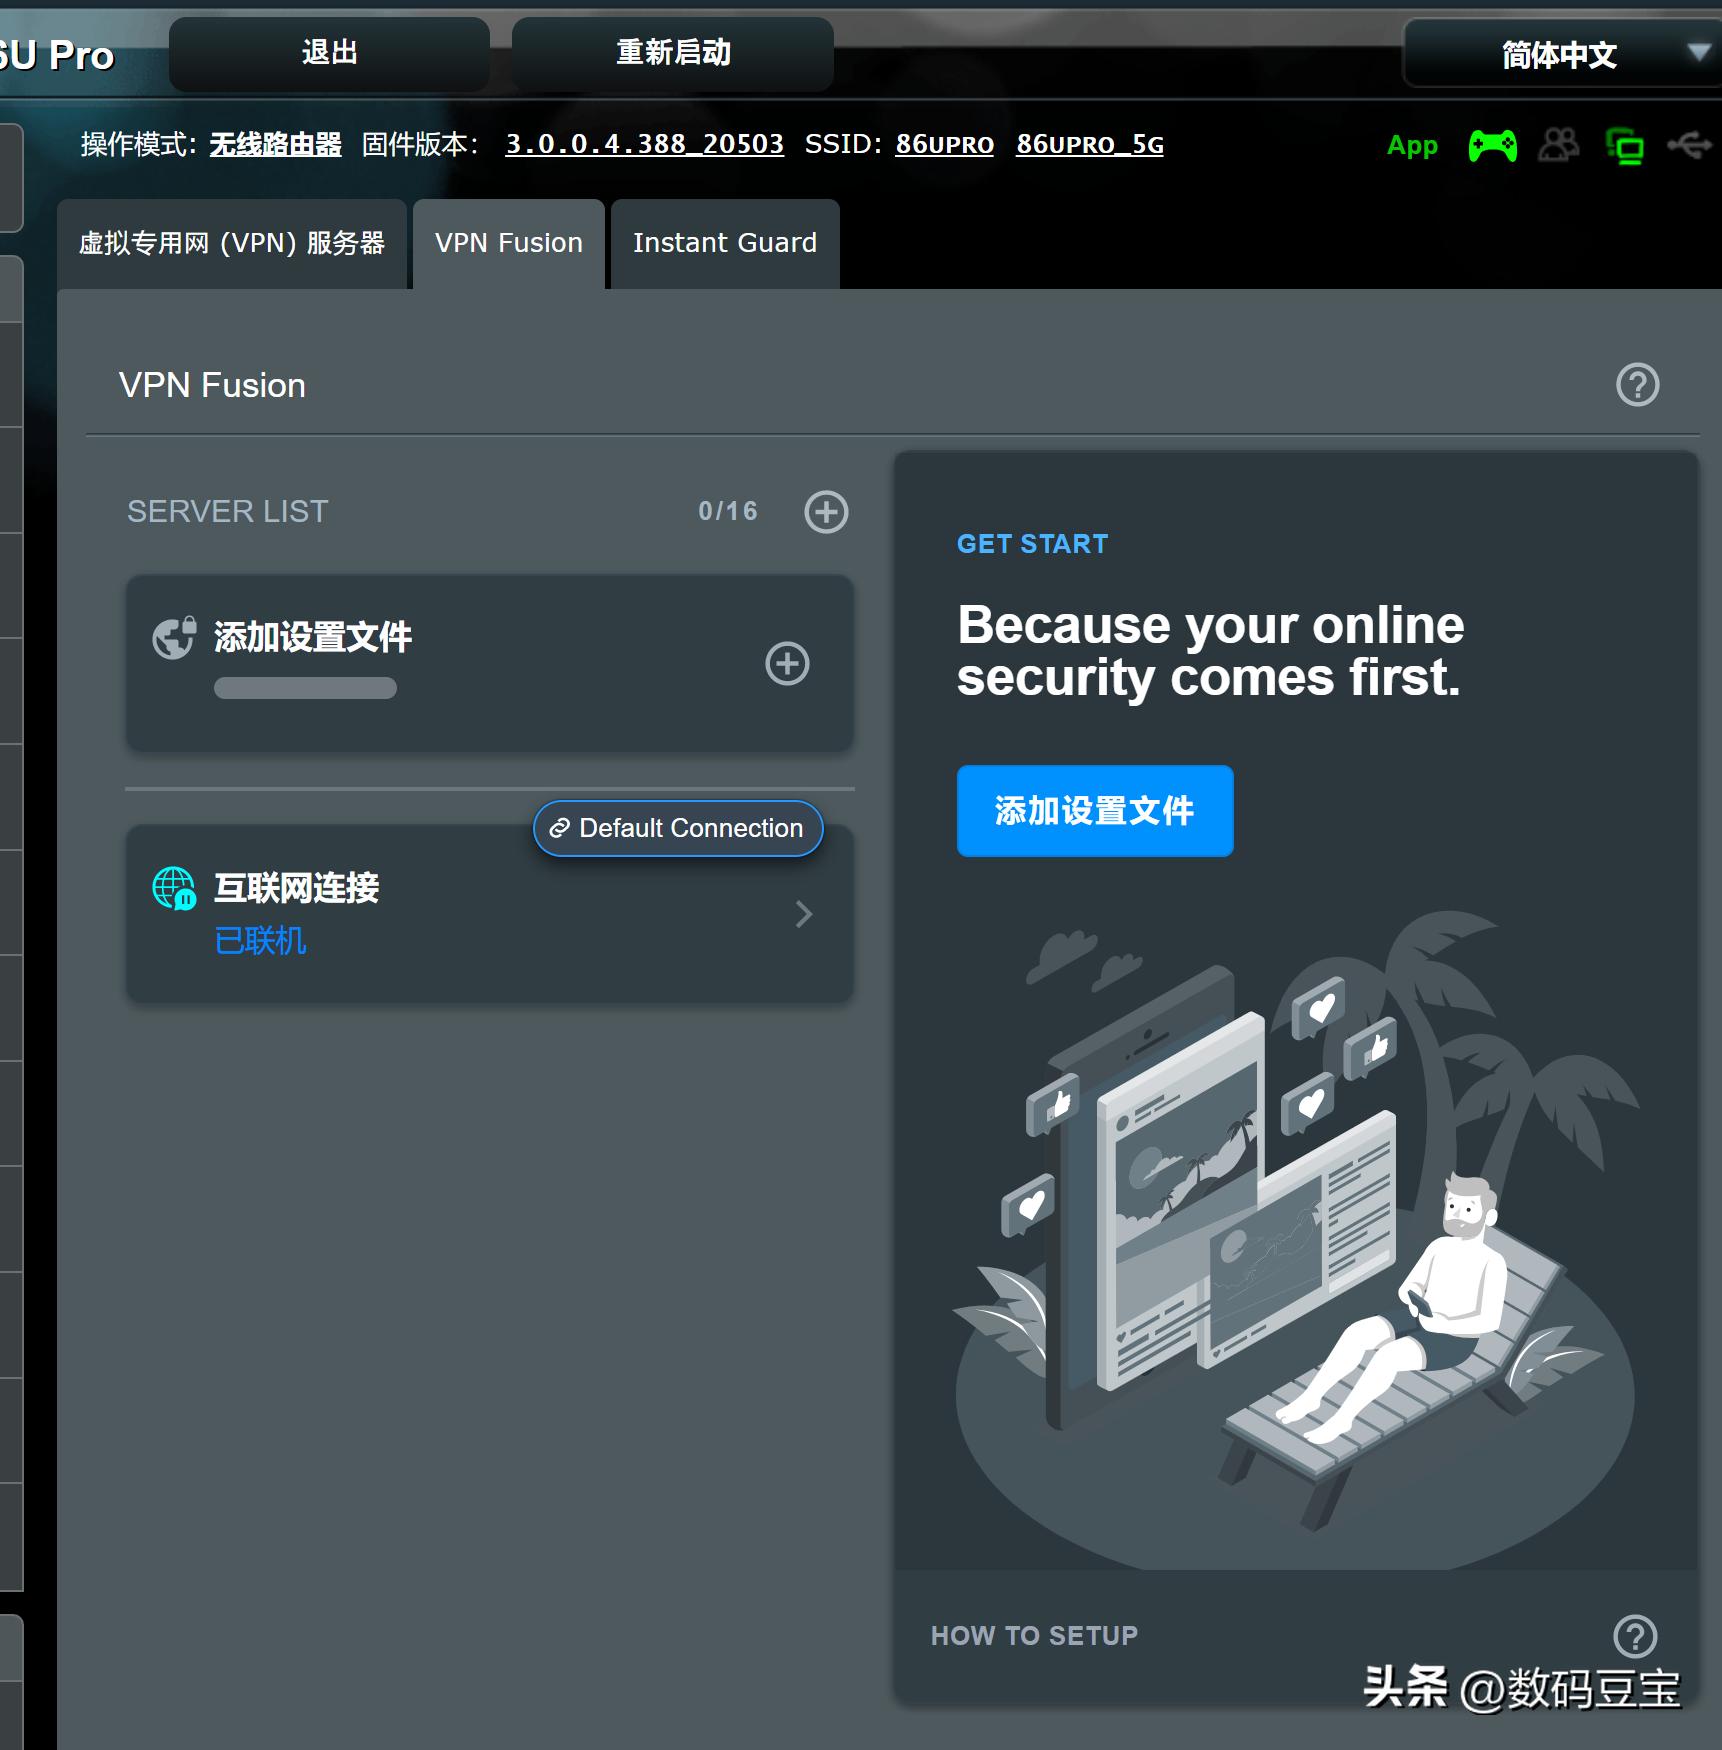Toggle the Default Connection pill on server list
This screenshot has width=1722, height=1750.
[x=677, y=828]
